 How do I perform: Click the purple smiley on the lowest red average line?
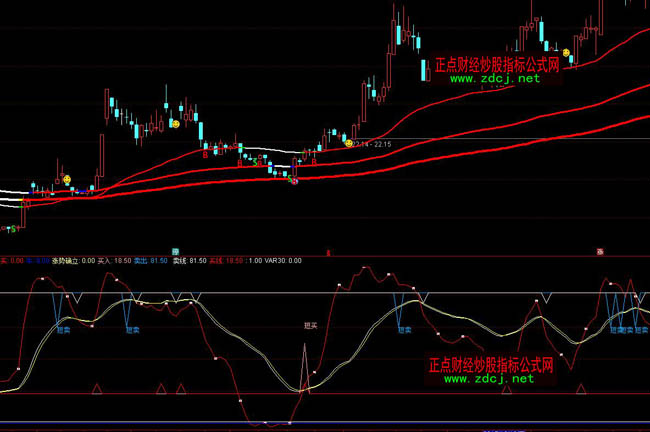(294, 181)
